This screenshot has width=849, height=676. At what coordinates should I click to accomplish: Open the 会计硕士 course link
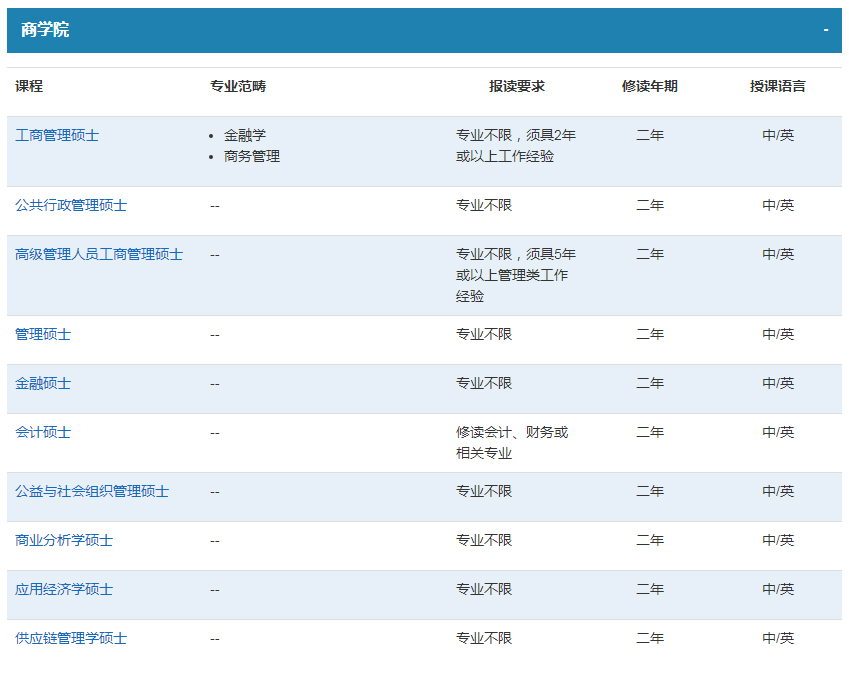43,432
